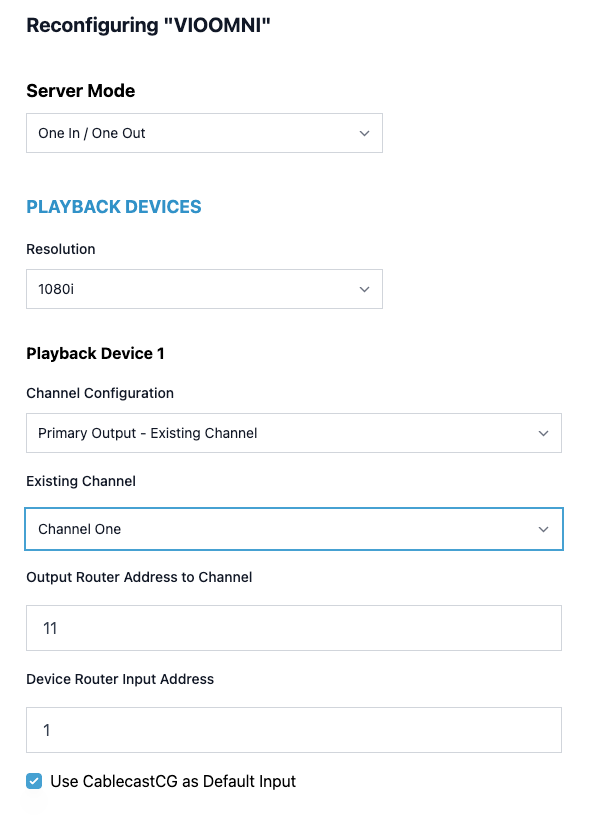Viewport: 595px width, 819px height.
Task: Click the Resolution dropdown chevron icon
Action: coord(364,288)
